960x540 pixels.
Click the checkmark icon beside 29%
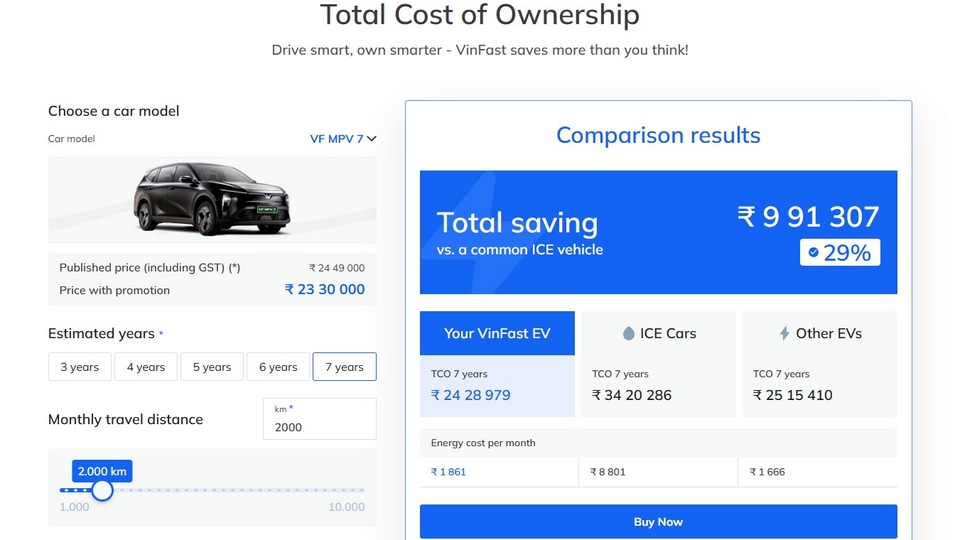(813, 252)
